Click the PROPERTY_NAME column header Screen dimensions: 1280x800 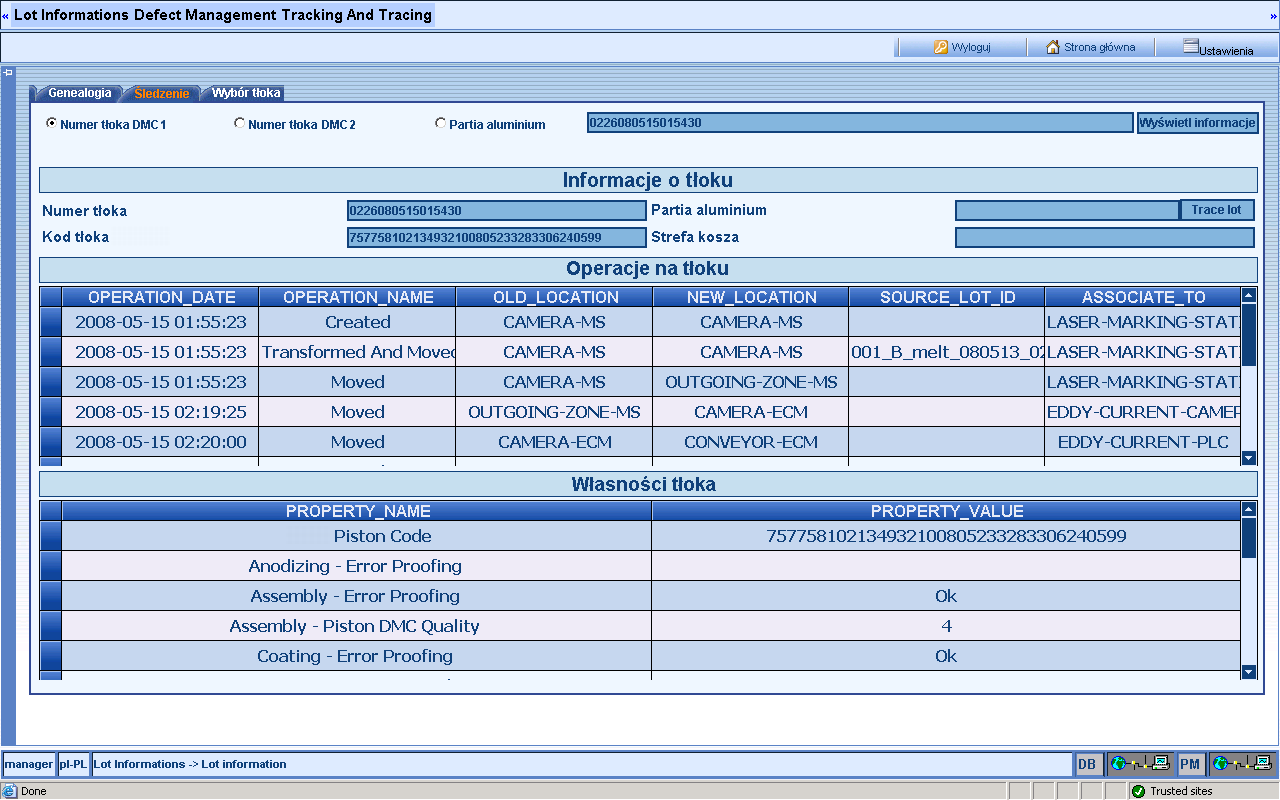click(x=358, y=511)
